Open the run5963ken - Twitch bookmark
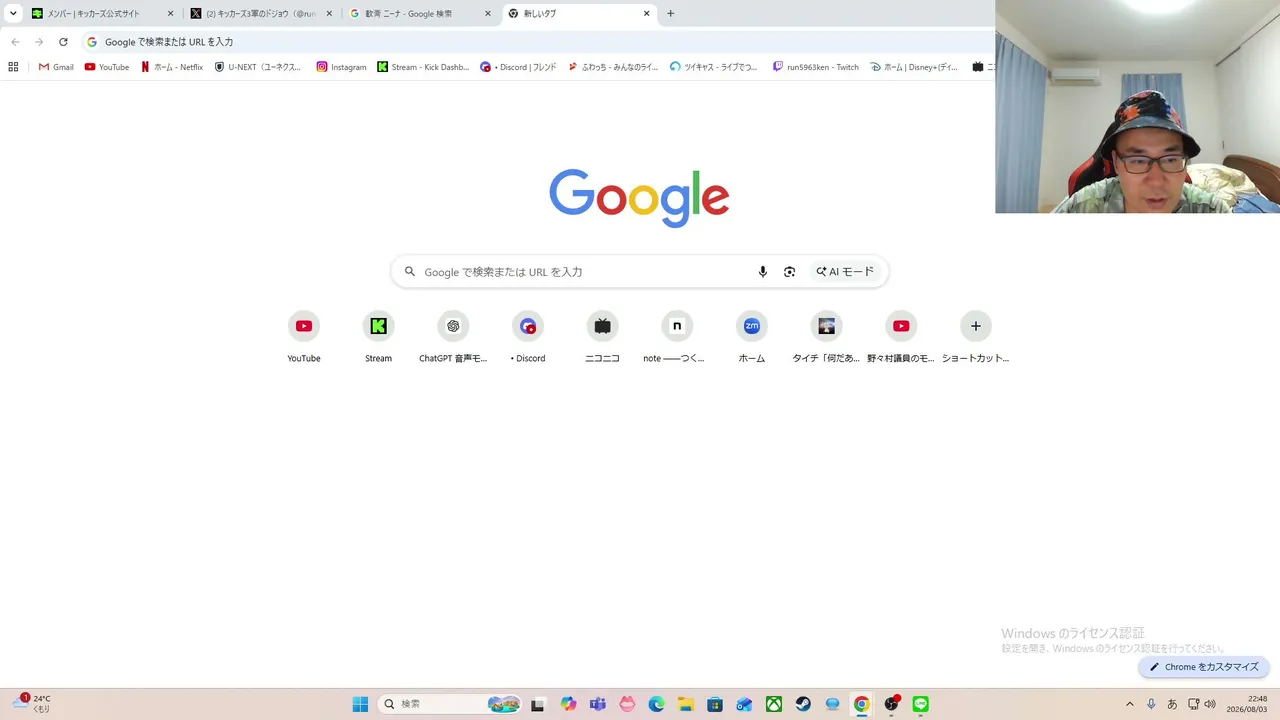1280x720 pixels. point(816,67)
